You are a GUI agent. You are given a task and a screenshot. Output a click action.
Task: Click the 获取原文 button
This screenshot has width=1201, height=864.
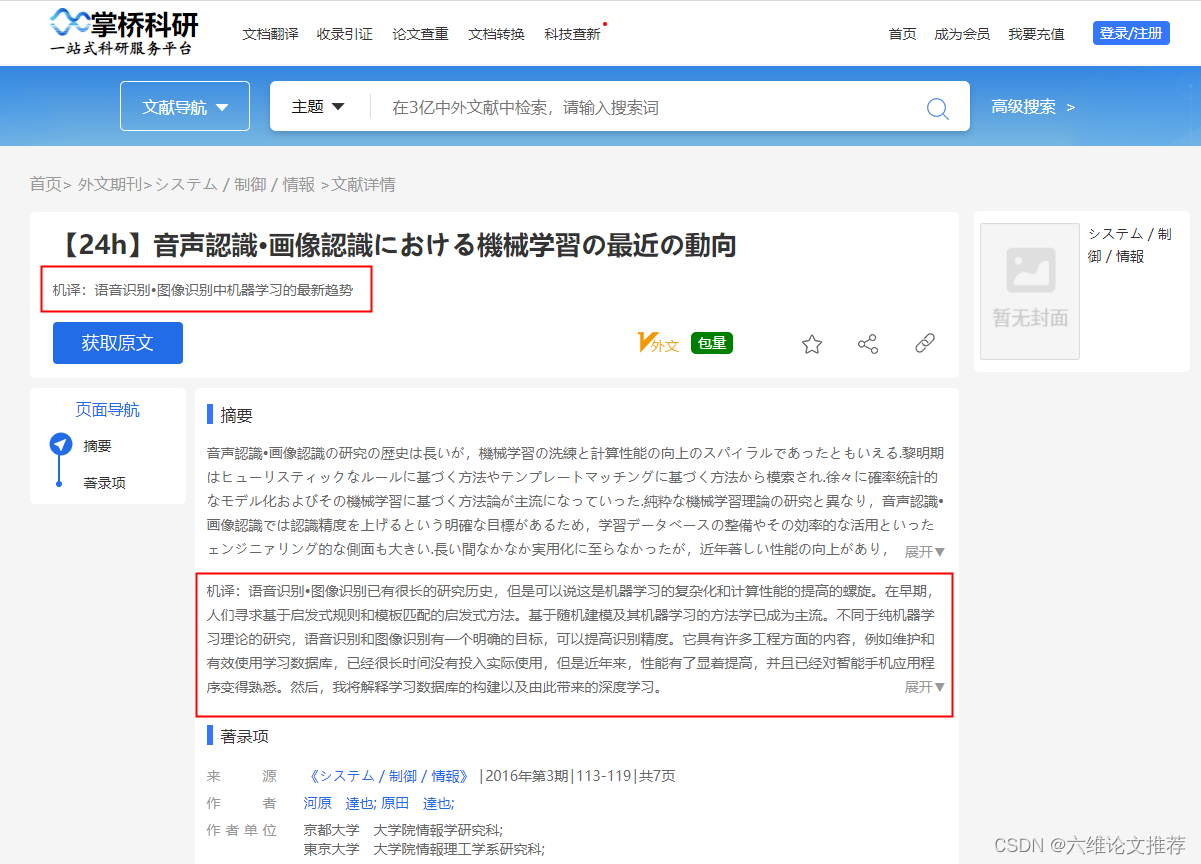tap(118, 343)
